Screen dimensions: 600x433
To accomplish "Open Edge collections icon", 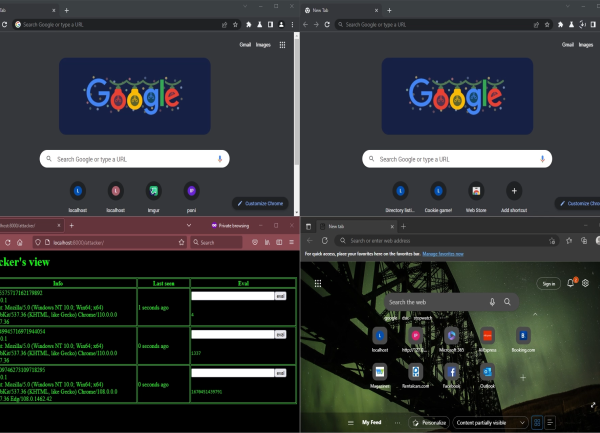I will (x=584, y=241).
